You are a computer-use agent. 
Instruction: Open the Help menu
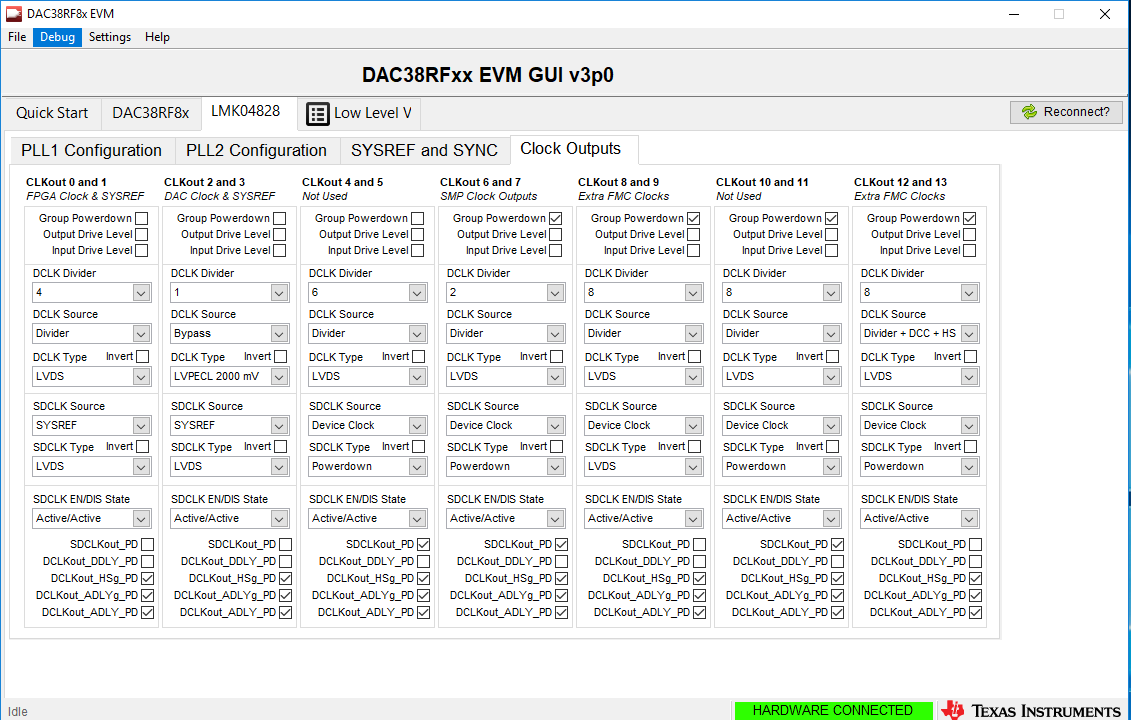click(x=157, y=37)
